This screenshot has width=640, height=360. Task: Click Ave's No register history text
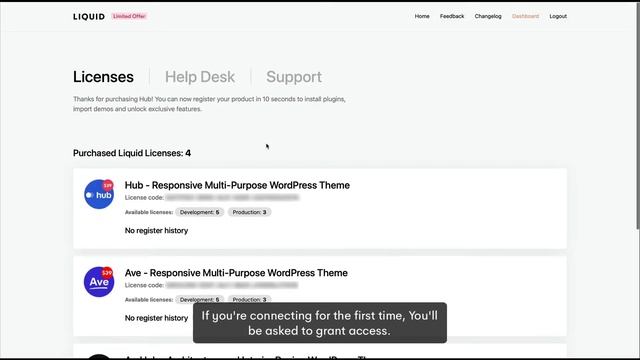pos(156,318)
